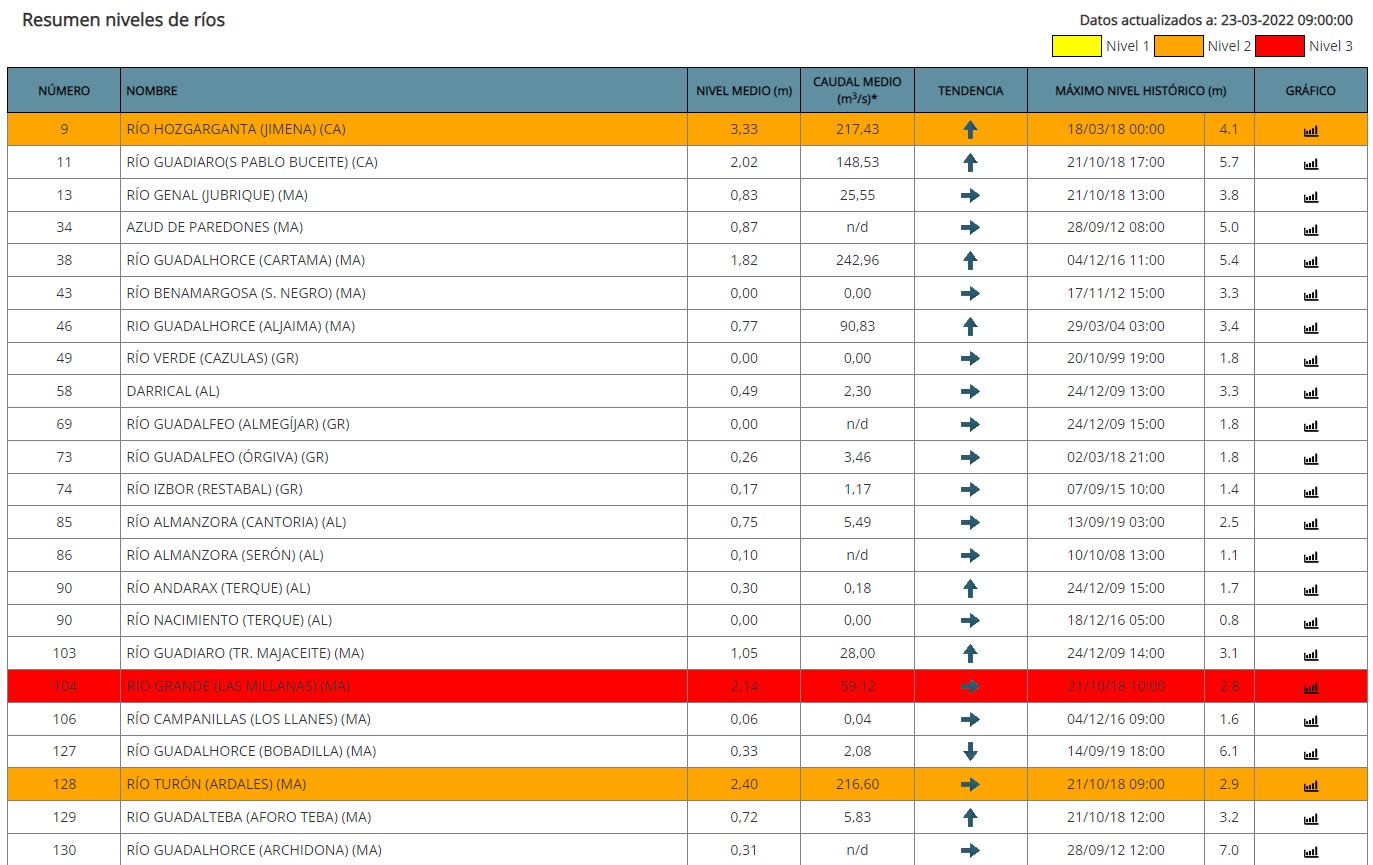Click station number 103
1373x865 pixels.
tap(64, 653)
